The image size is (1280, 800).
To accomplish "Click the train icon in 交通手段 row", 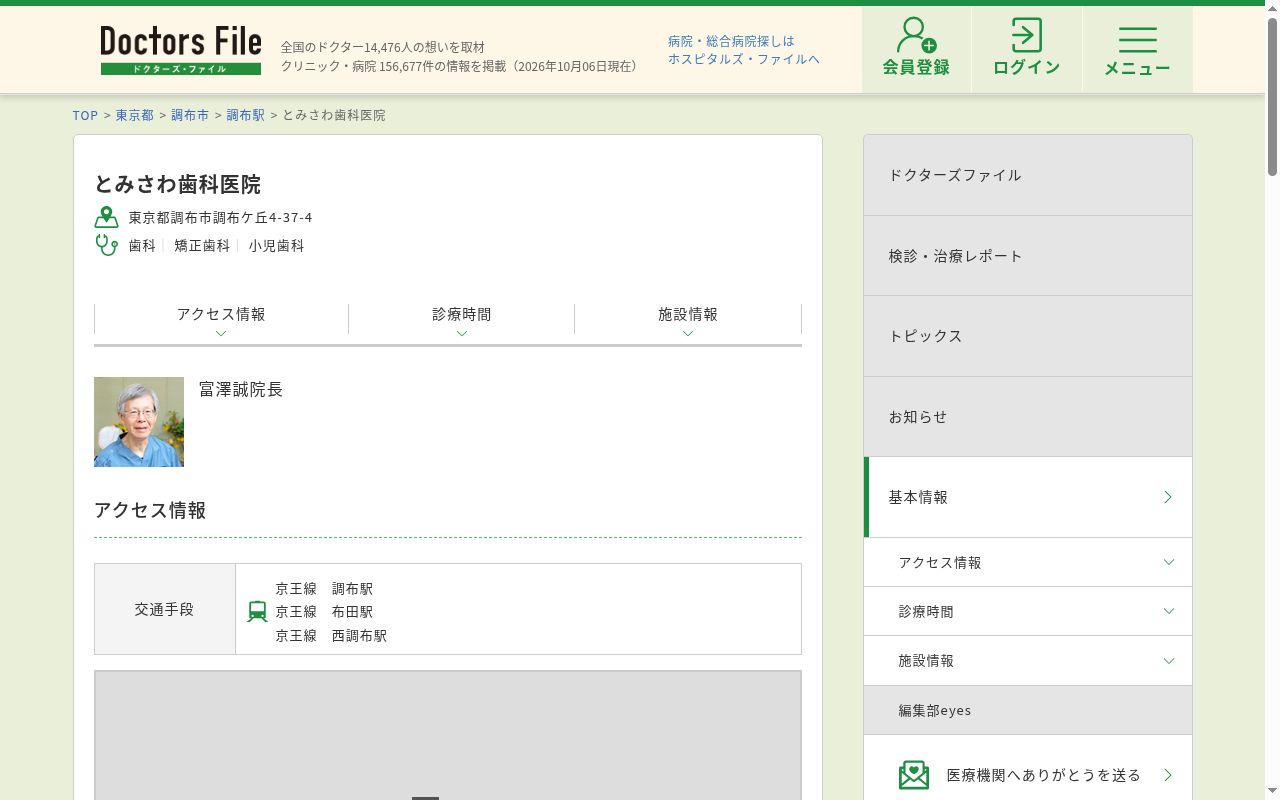I will pyautogui.click(x=257, y=612).
